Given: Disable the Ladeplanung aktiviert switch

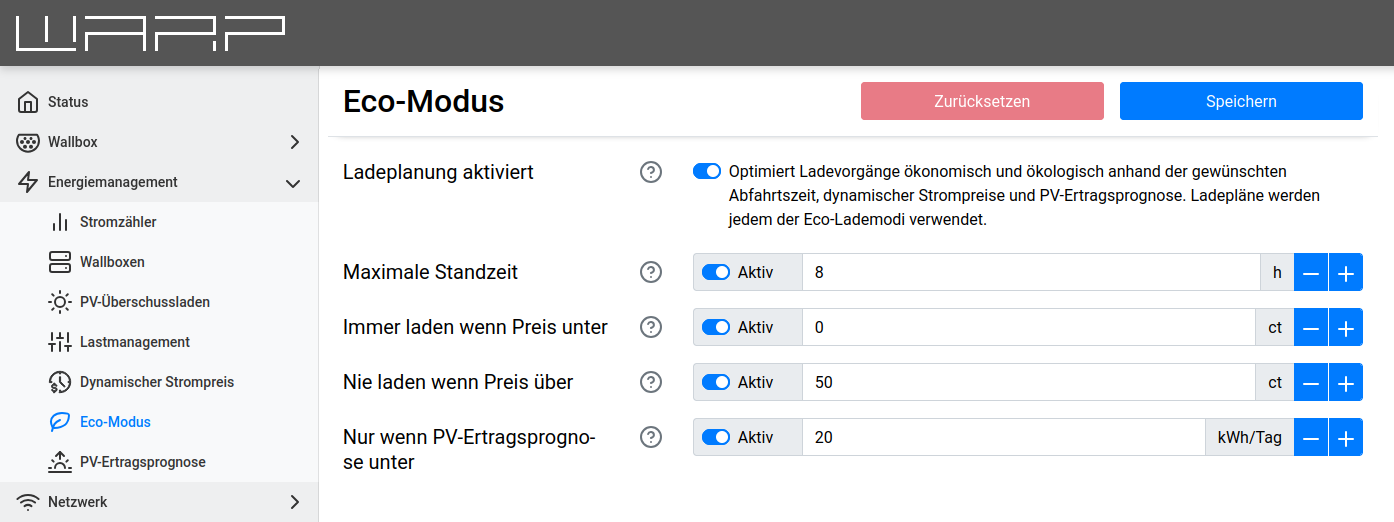Looking at the screenshot, I should (707, 171).
